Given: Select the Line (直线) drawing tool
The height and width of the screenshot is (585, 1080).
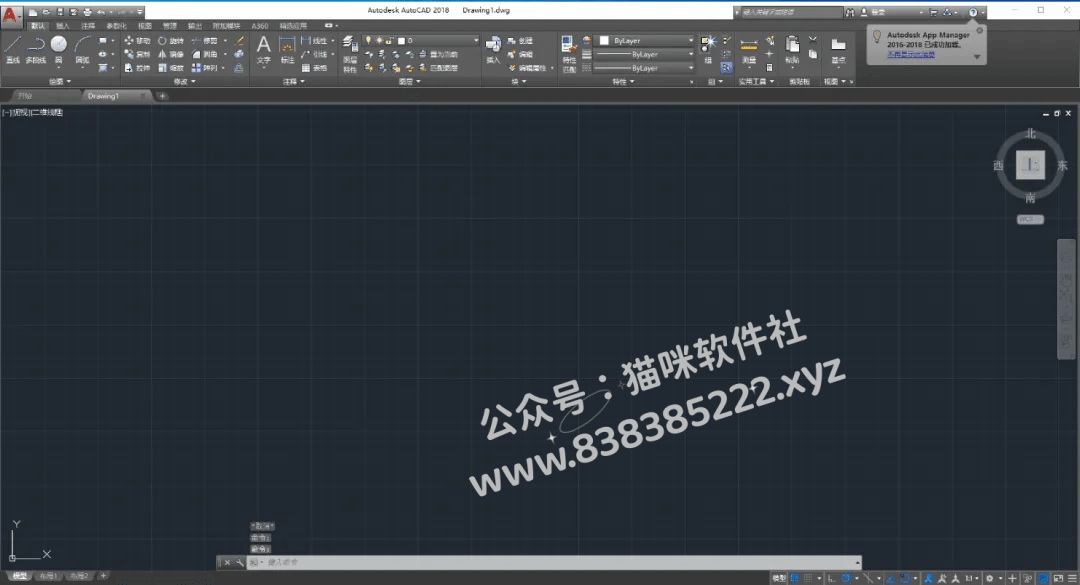Looking at the screenshot, I should point(13,49).
